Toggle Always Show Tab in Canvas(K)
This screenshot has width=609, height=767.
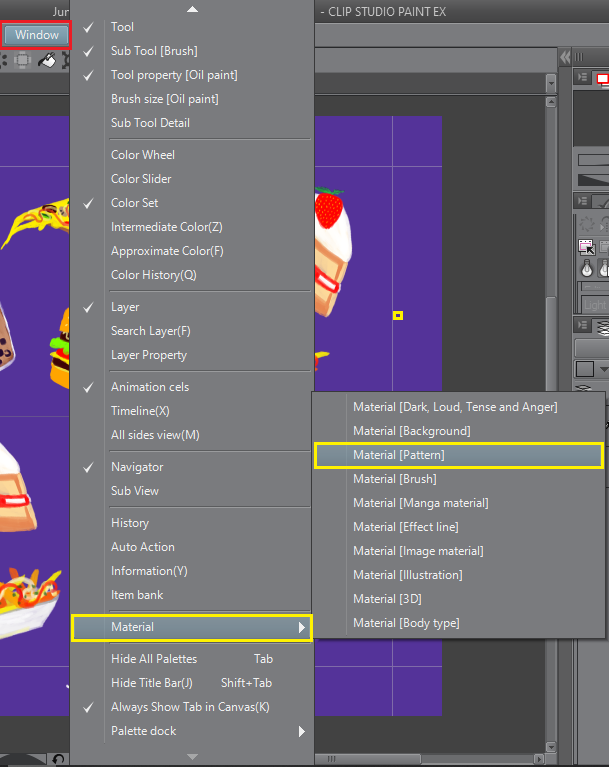click(191, 707)
